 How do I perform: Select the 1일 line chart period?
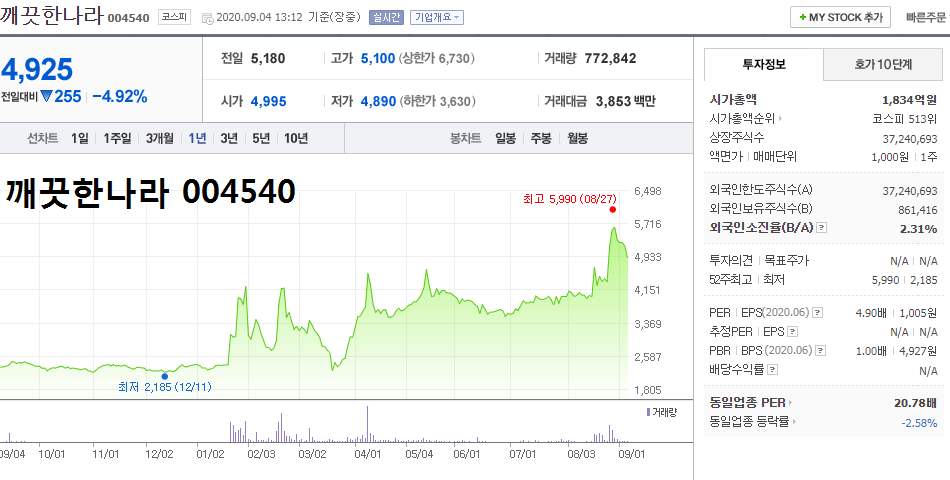[79, 138]
